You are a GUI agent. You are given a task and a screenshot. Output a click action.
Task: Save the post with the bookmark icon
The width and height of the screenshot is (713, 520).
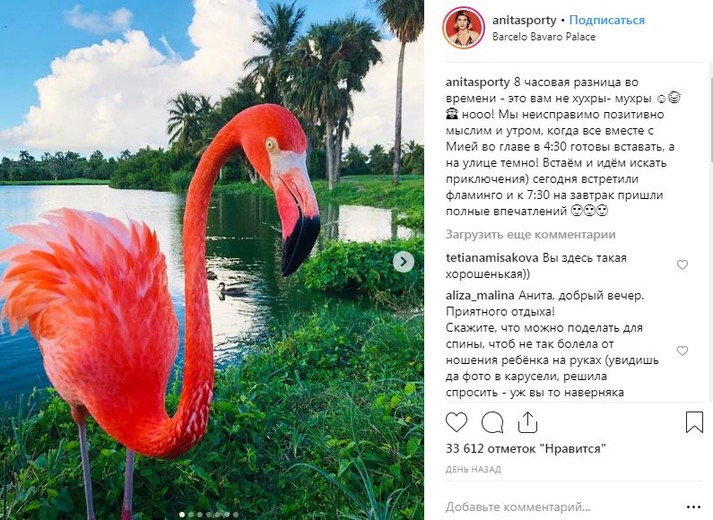(694, 422)
